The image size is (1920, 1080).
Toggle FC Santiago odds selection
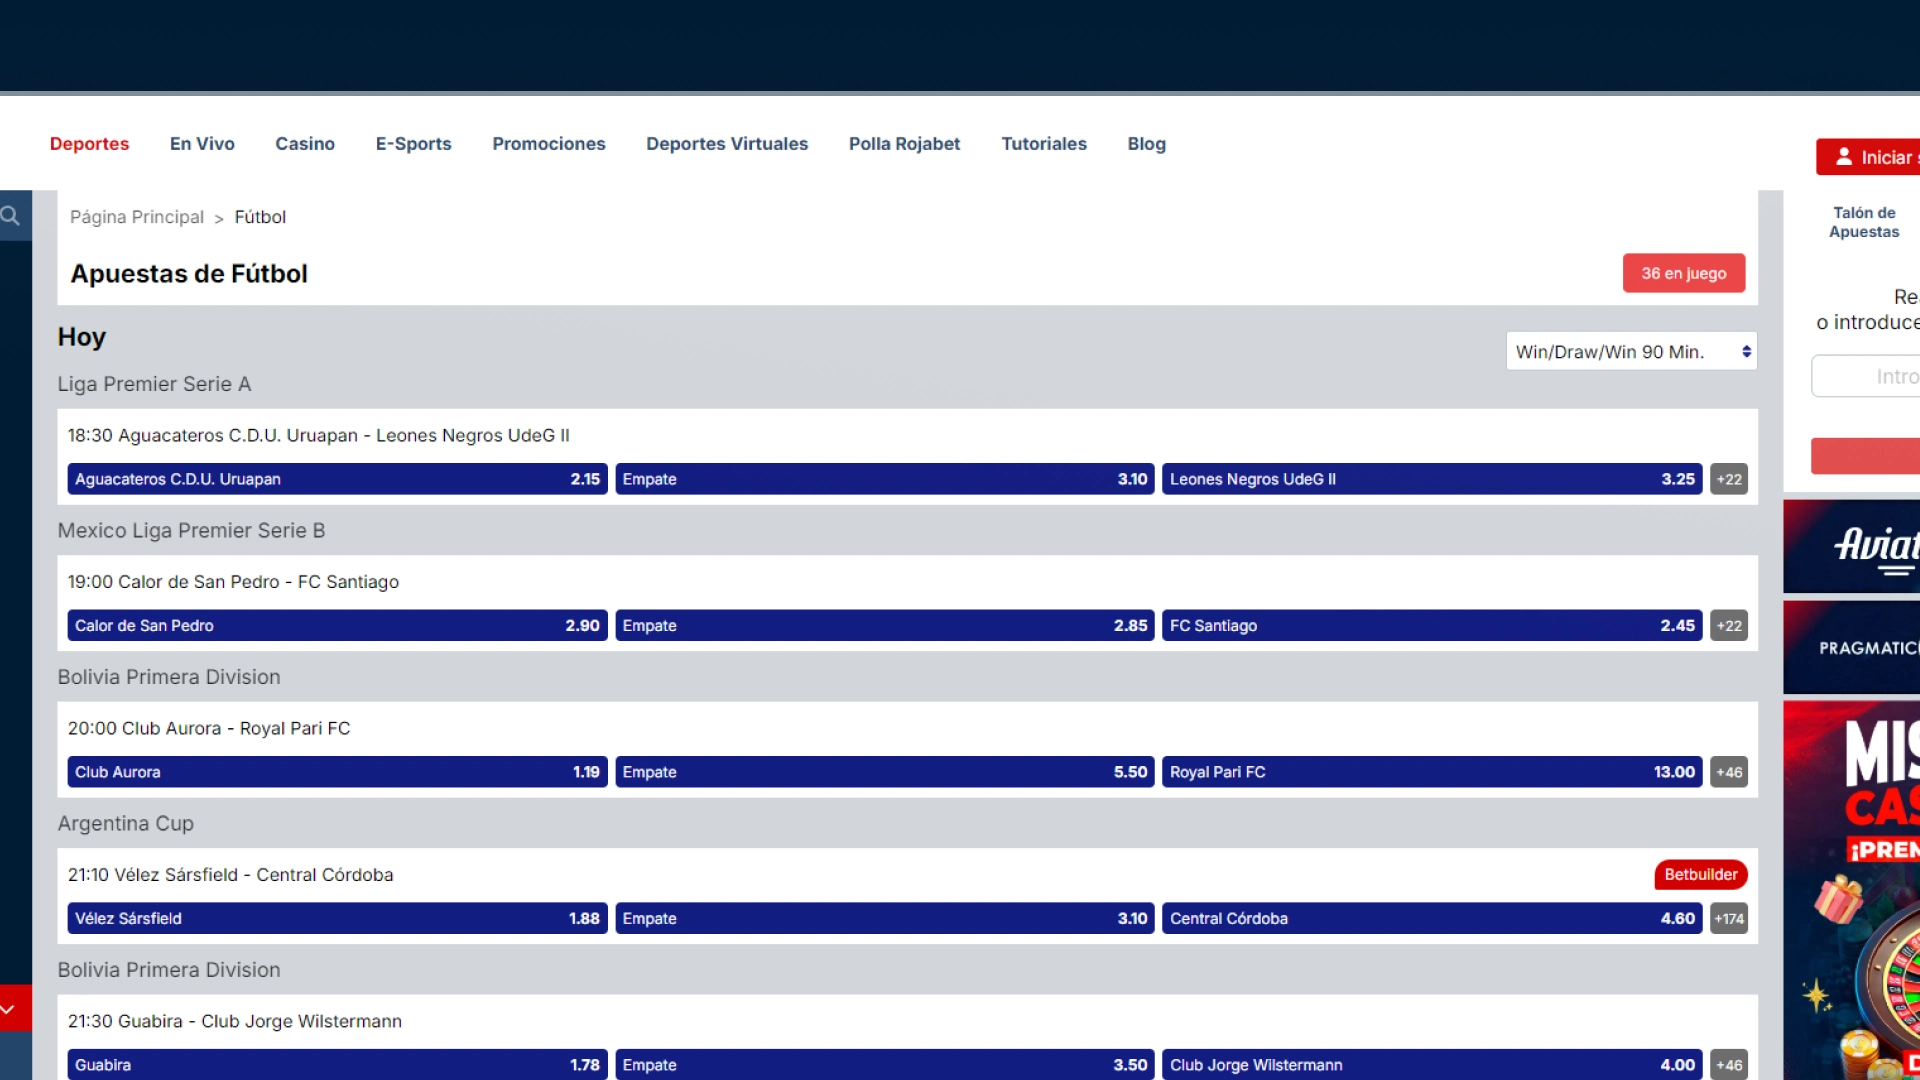(x=1432, y=625)
